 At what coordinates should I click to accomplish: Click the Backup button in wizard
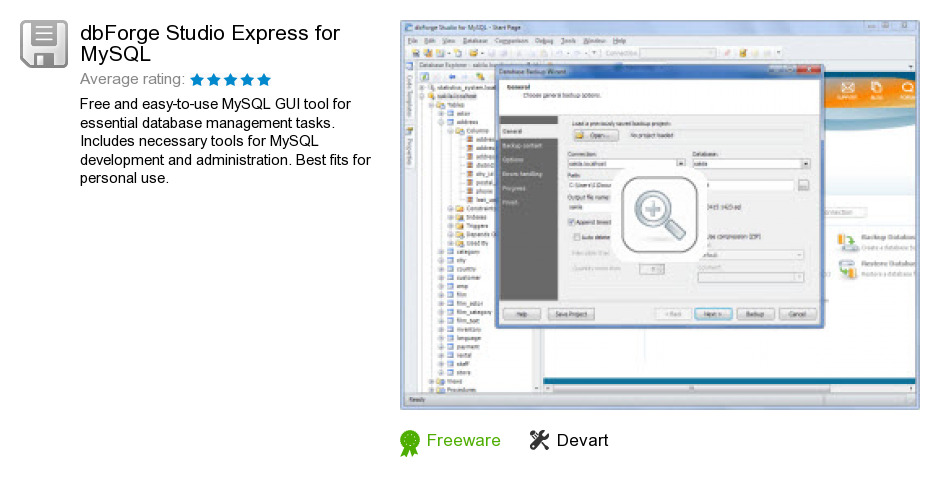[755, 314]
